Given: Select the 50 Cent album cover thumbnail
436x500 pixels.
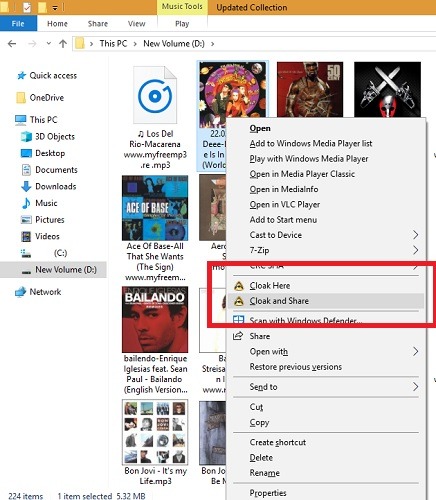Looking at the screenshot, I should click(310, 89).
